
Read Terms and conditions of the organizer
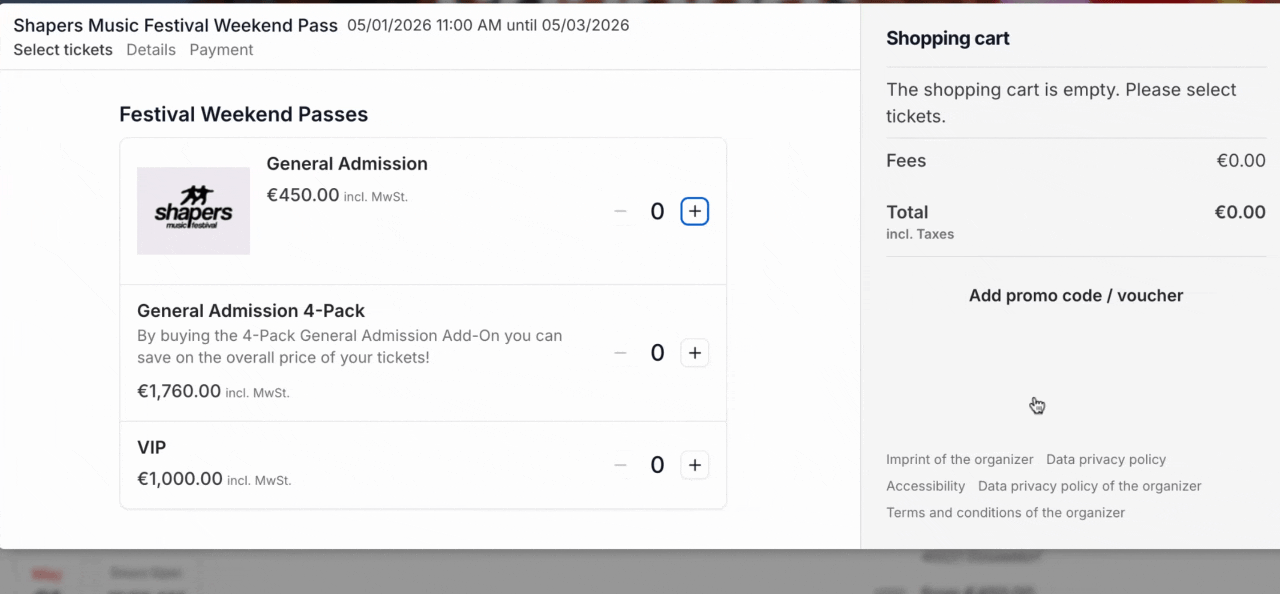[1005, 513]
